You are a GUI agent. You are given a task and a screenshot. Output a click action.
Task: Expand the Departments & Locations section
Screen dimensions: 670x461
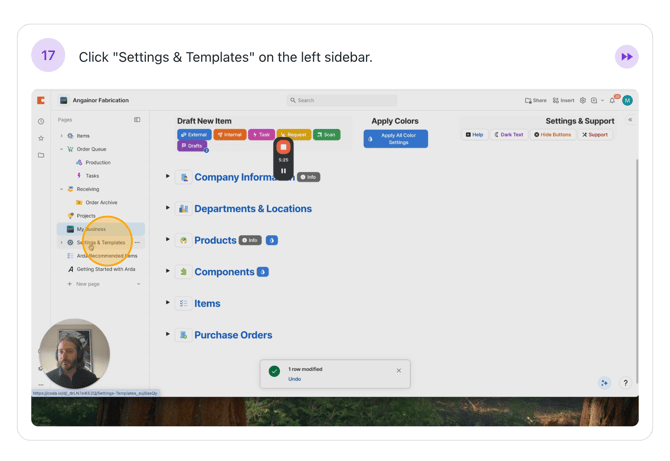(168, 208)
